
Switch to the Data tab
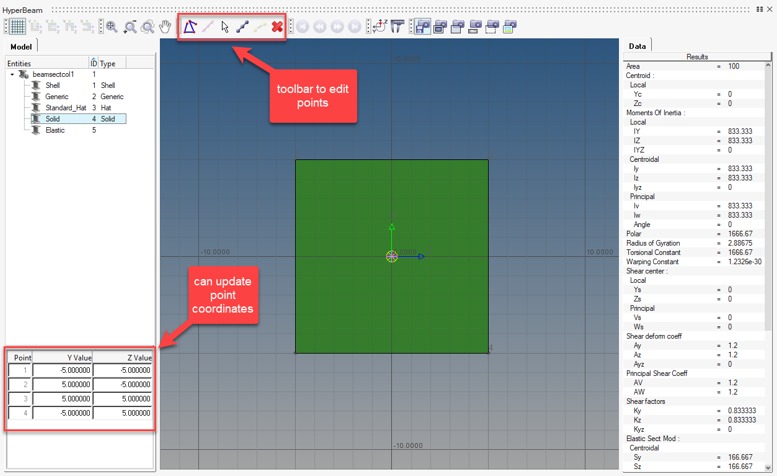[637, 46]
